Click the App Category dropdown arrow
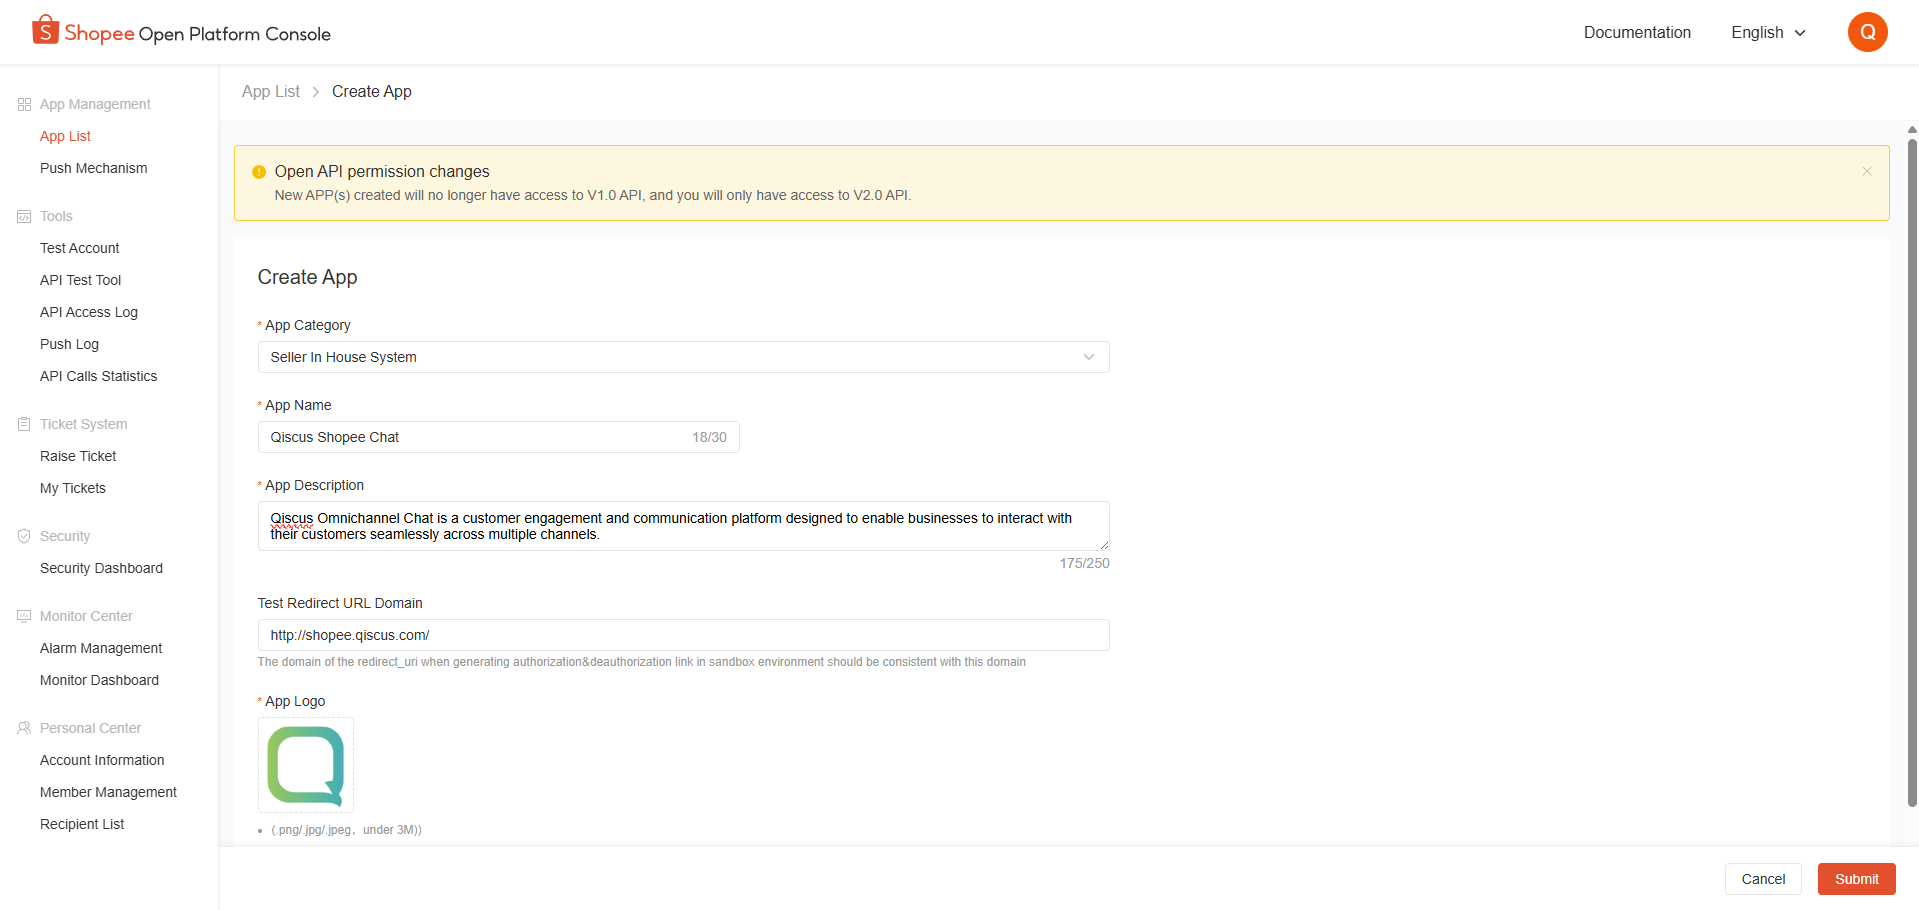 coord(1089,357)
